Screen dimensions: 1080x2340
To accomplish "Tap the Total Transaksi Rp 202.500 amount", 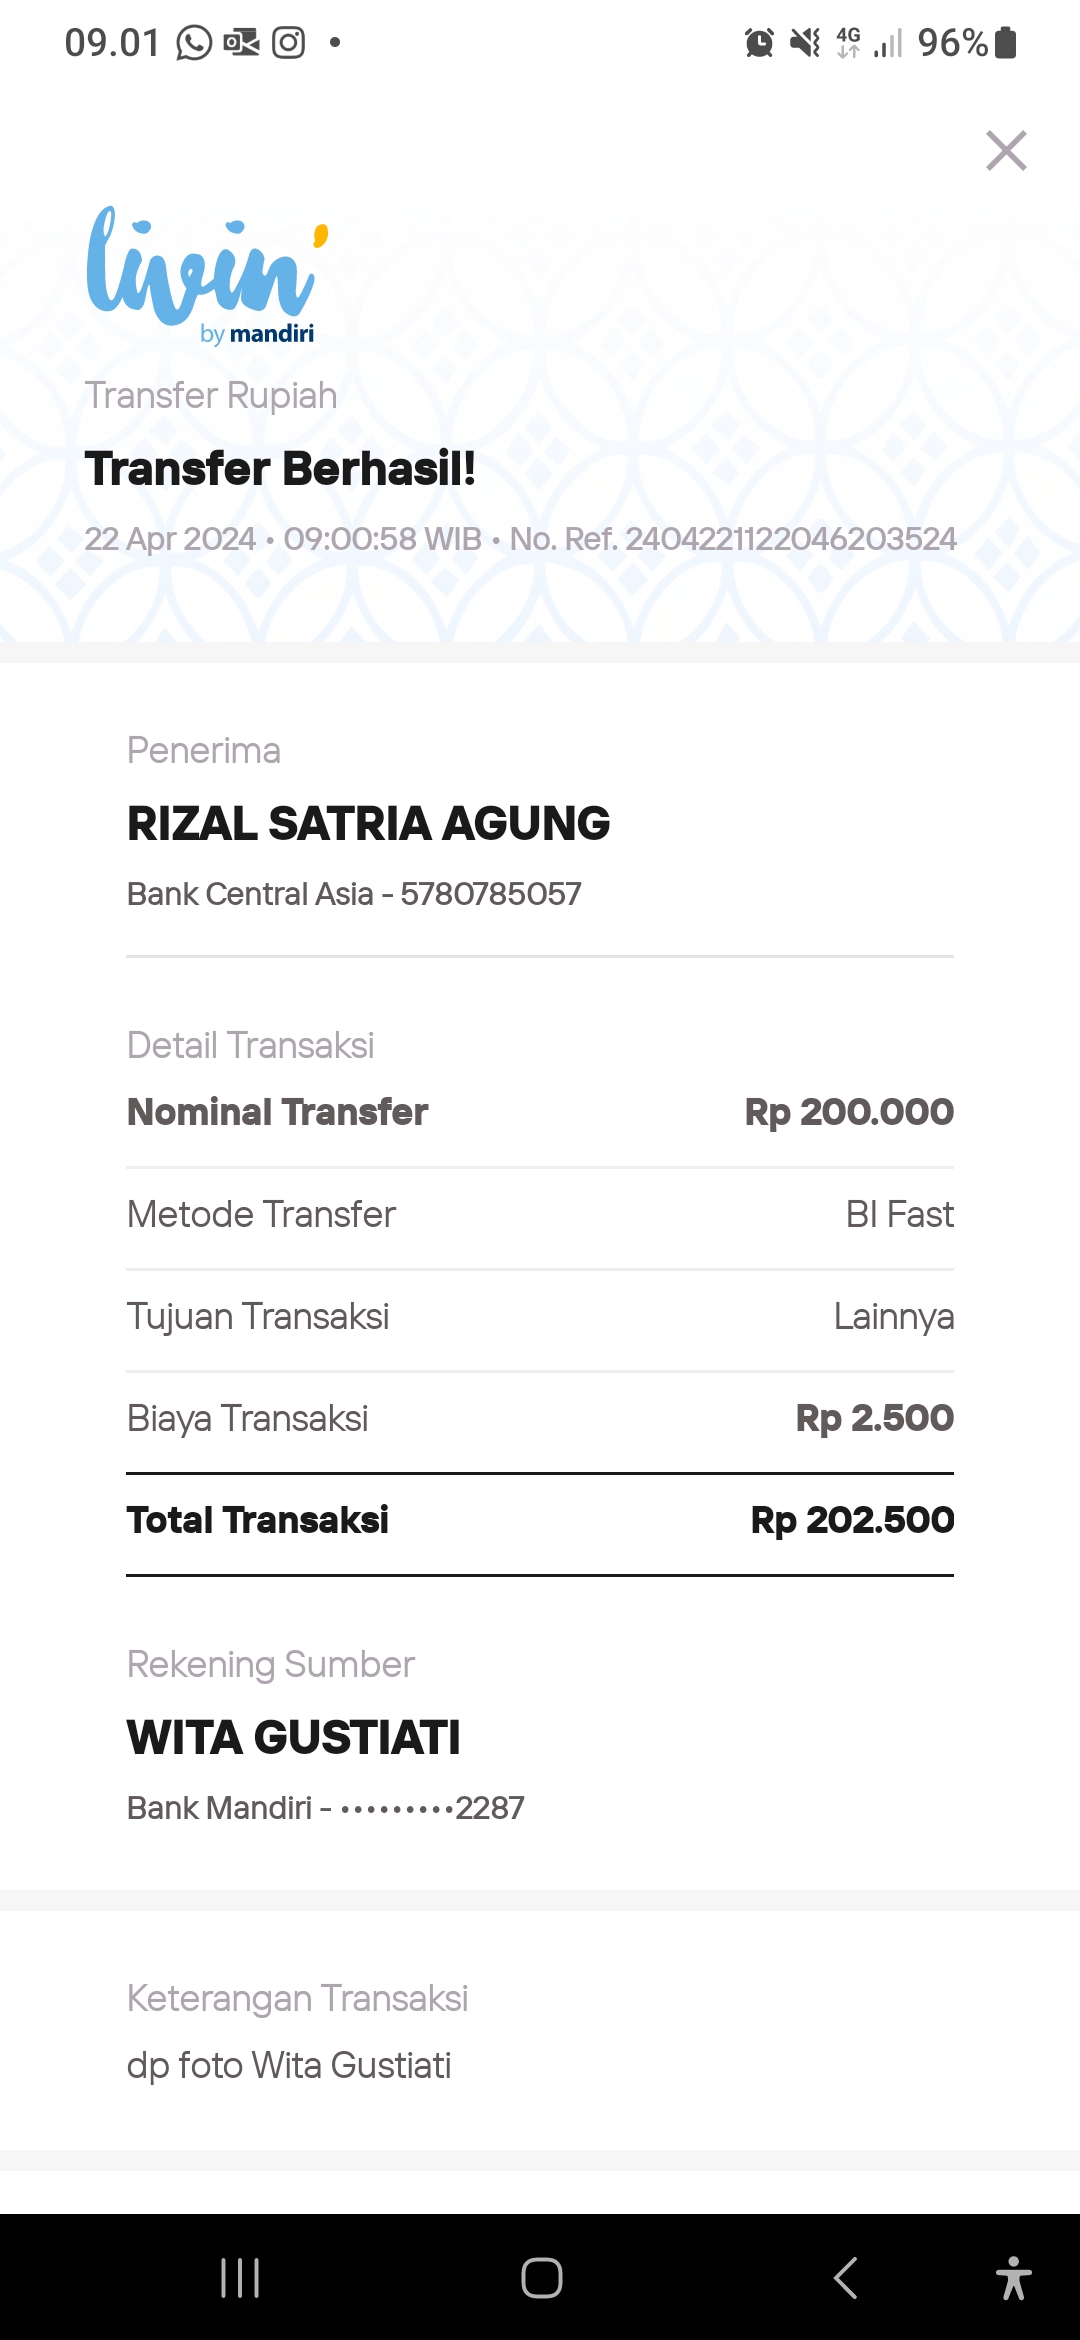I will pos(852,1520).
